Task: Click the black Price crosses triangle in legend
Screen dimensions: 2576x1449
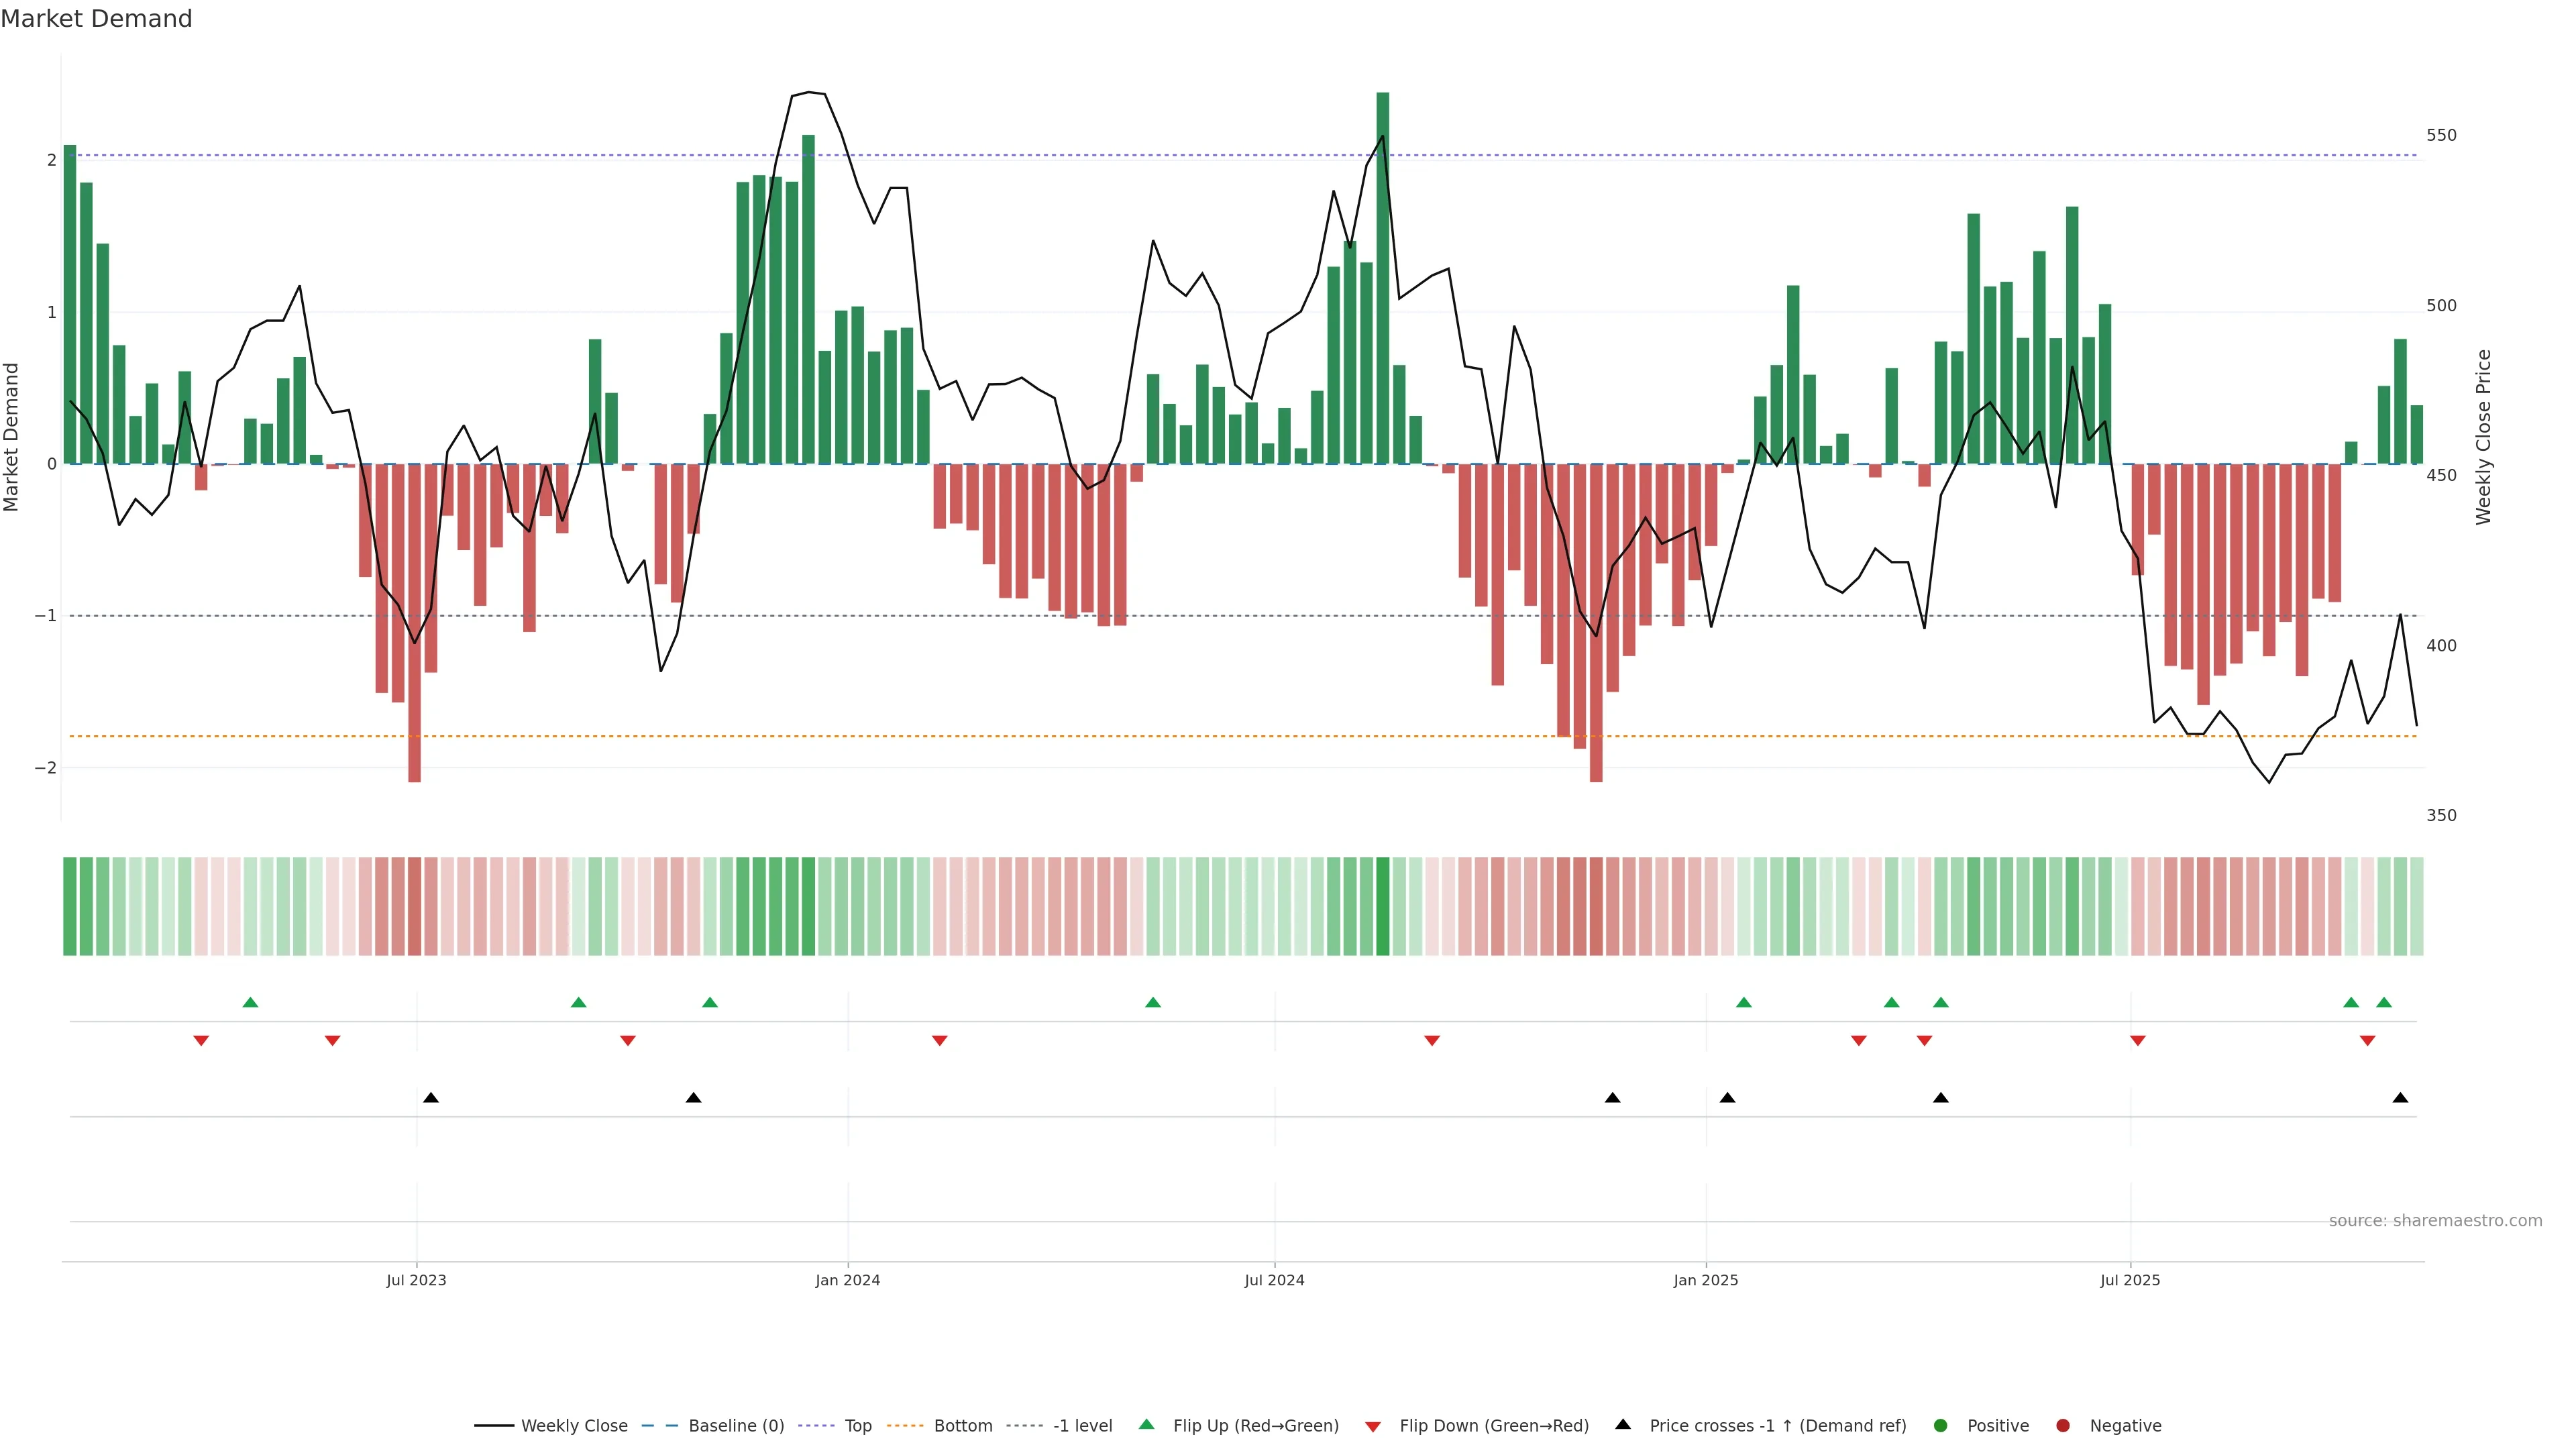Action: [x=1623, y=1424]
